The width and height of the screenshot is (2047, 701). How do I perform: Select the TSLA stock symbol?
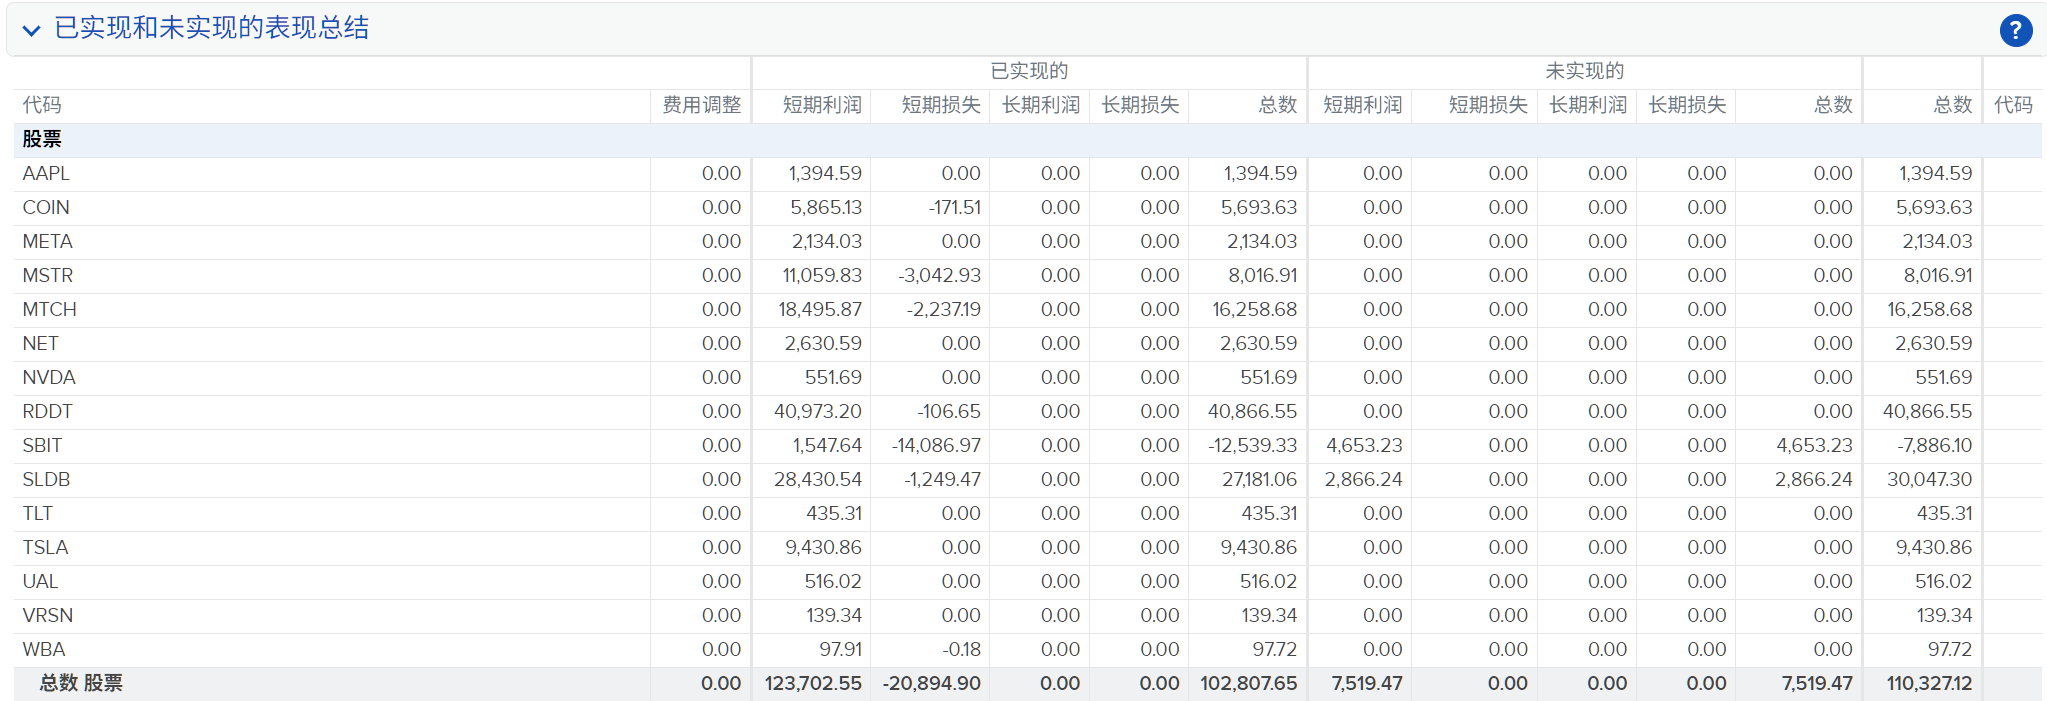click(45, 547)
